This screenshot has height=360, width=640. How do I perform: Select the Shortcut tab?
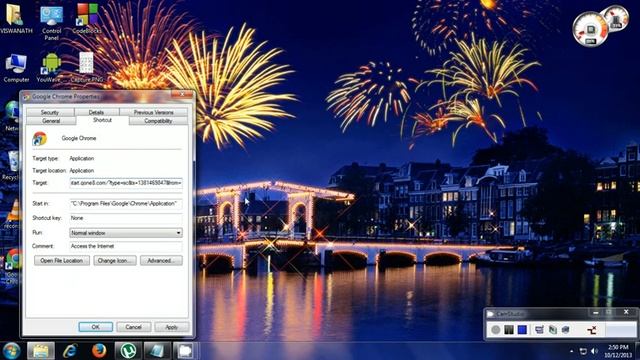(102, 120)
